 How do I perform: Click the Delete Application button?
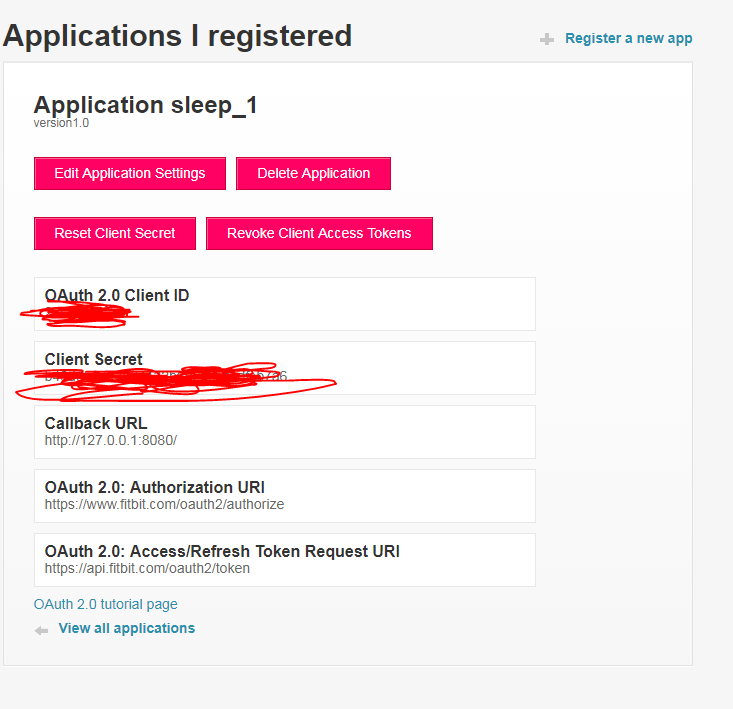tap(313, 173)
